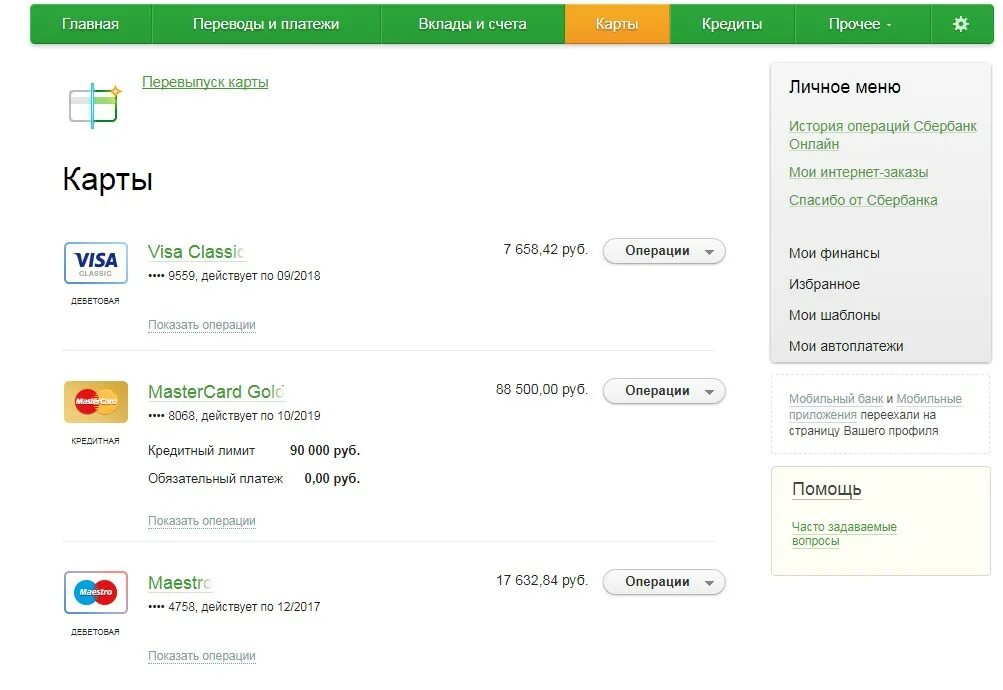
Task: Open Операции dropdown for Visa Classic
Action: pyautogui.click(x=664, y=251)
